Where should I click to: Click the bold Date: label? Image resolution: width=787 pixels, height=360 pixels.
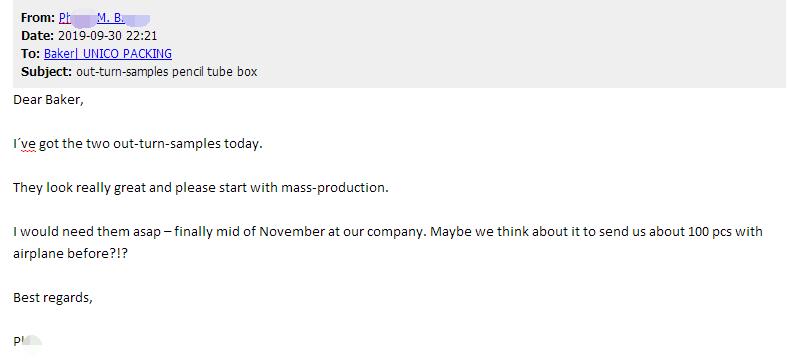(38, 36)
